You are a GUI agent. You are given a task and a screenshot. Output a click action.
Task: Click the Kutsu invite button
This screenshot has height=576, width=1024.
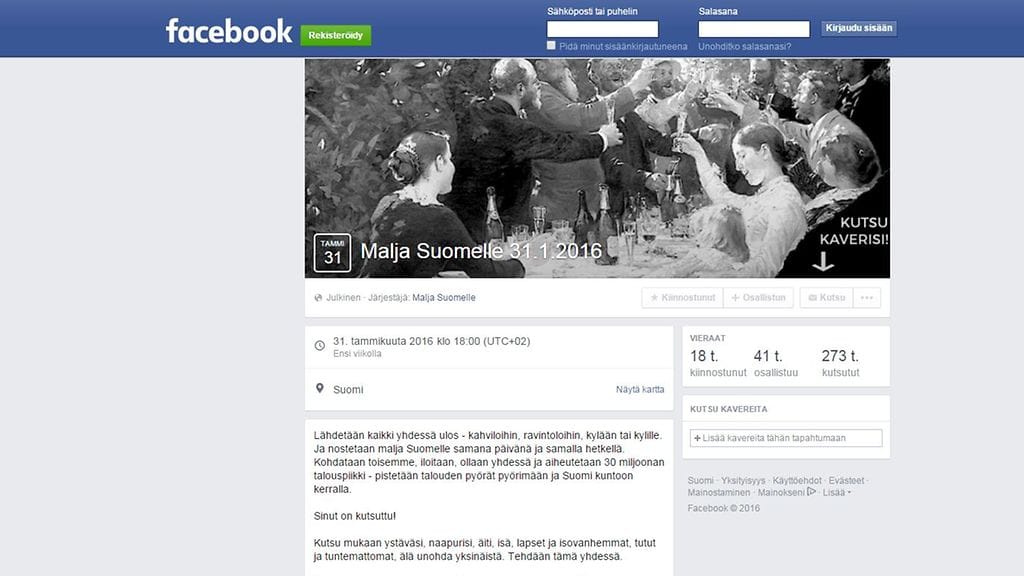pyautogui.click(x=826, y=298)
